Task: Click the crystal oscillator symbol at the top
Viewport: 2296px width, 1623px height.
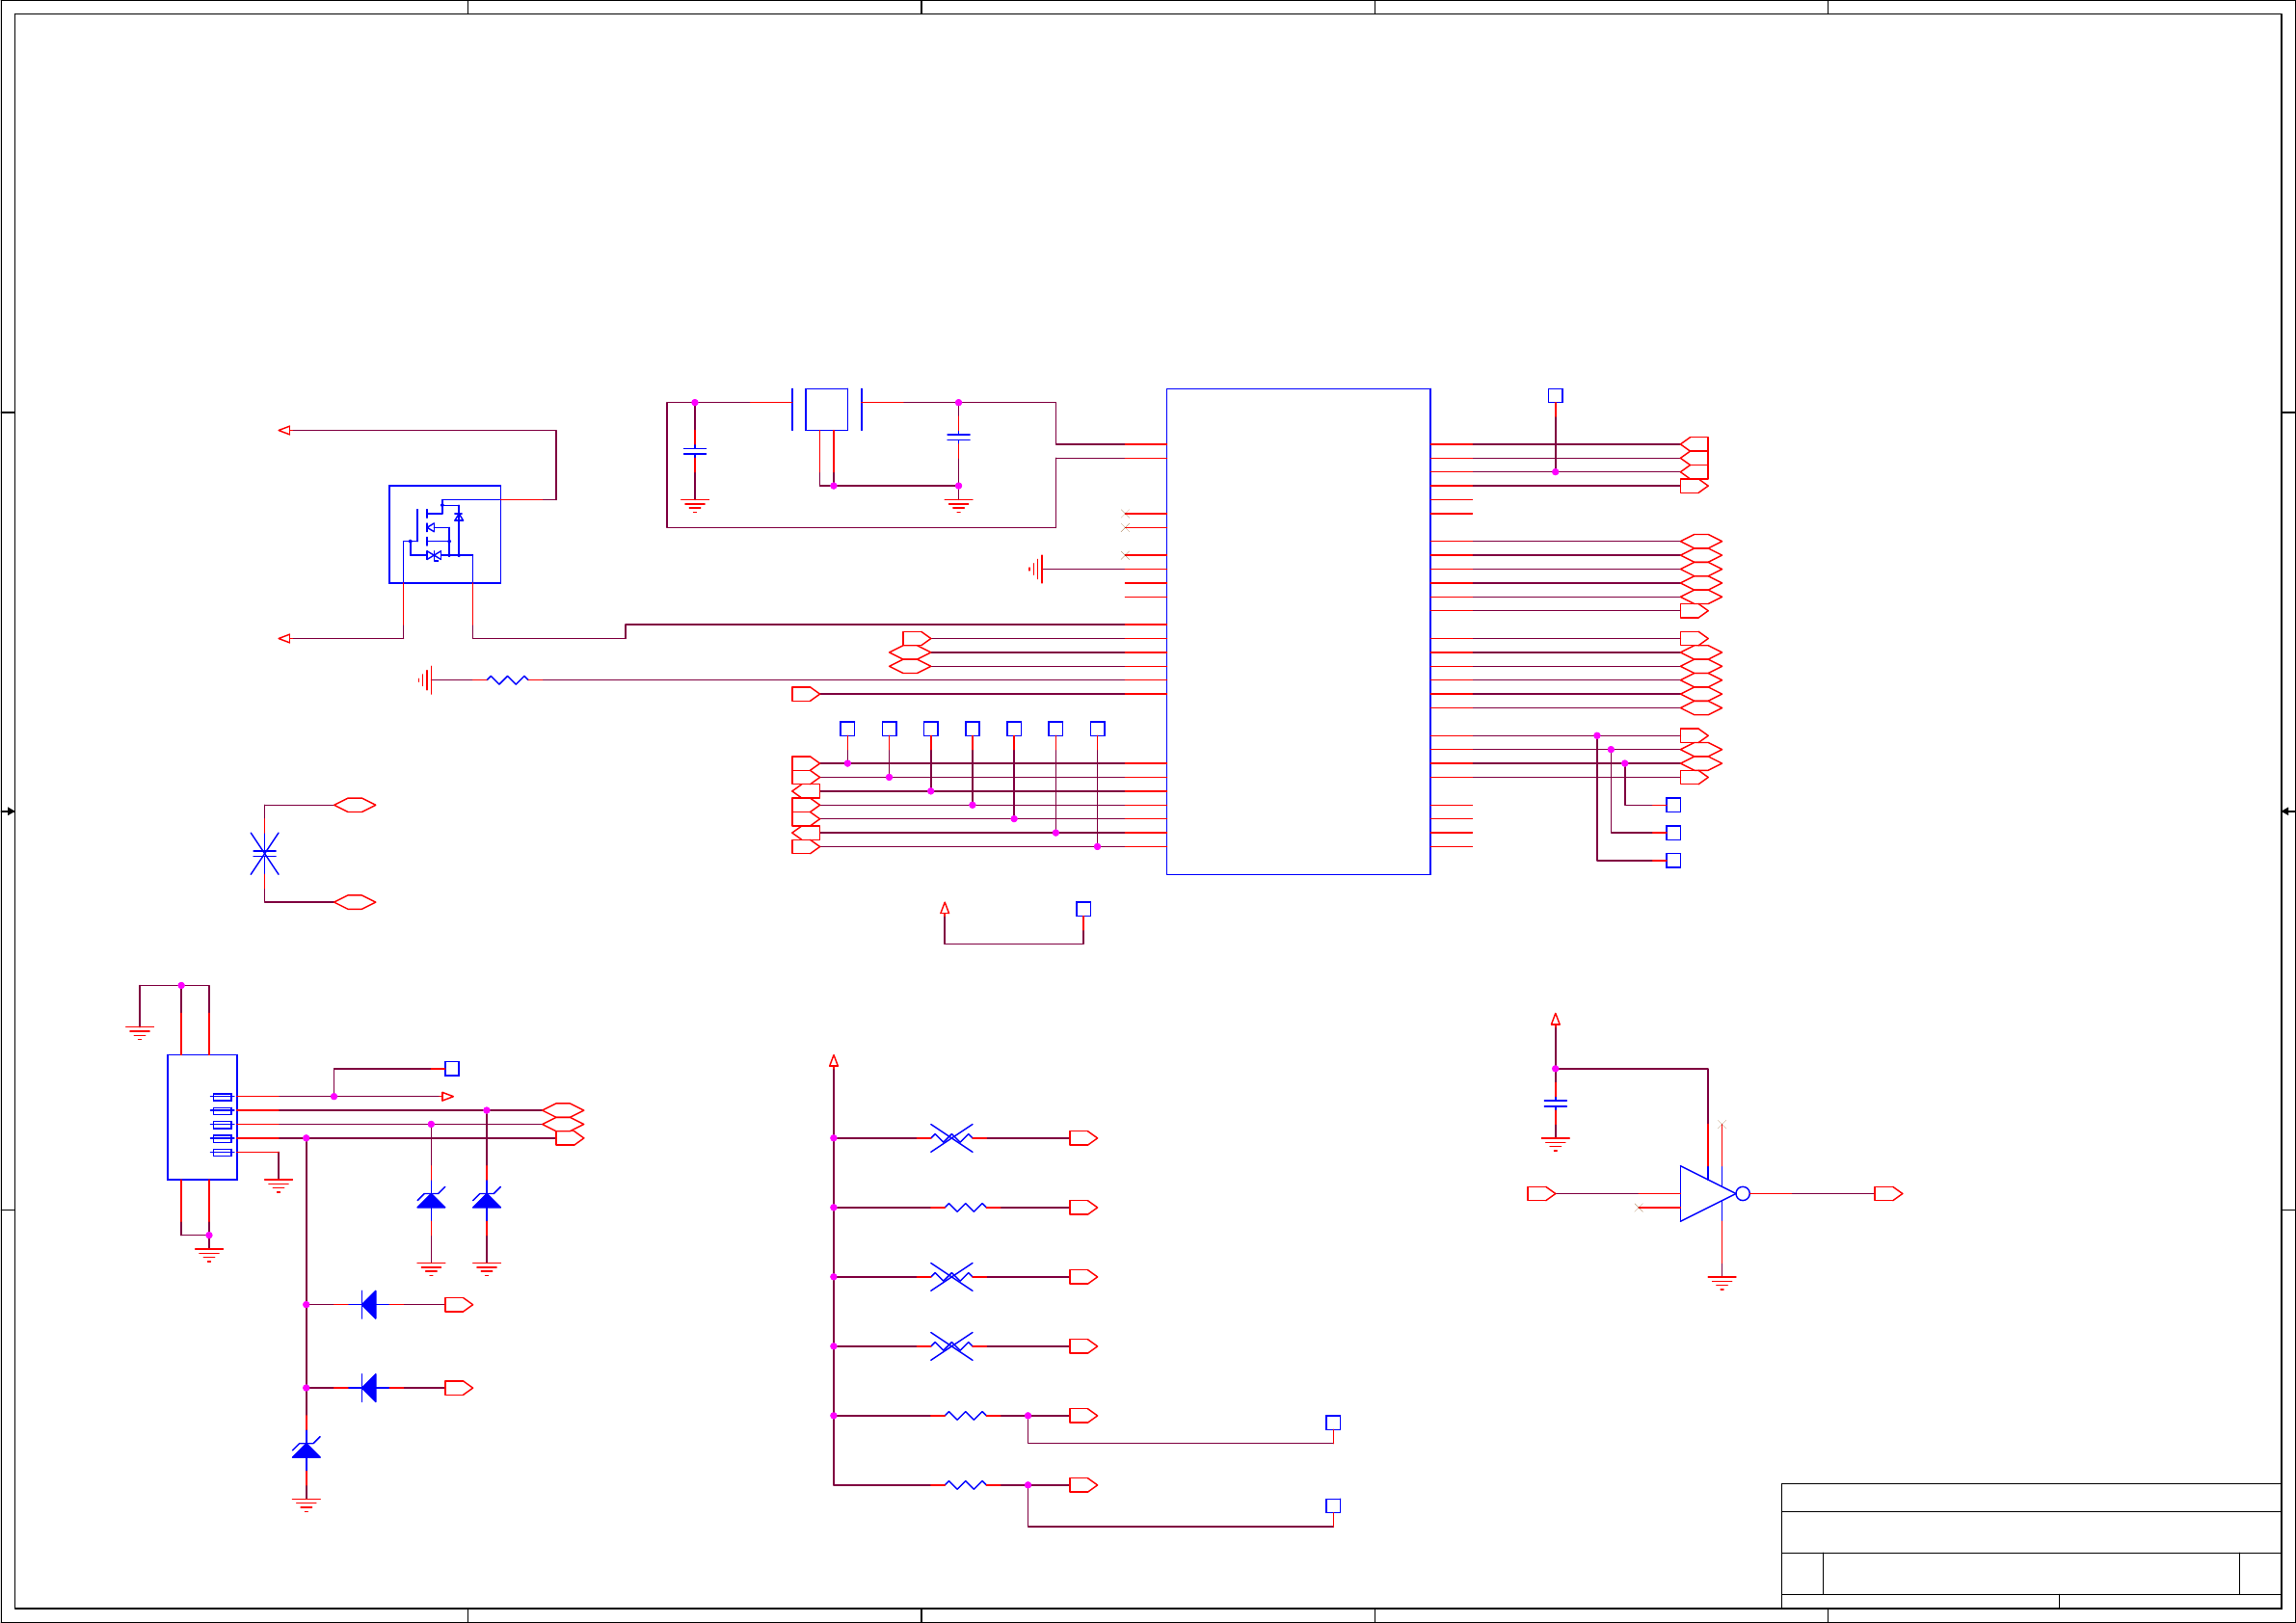Action: click(x=826, y=409)
